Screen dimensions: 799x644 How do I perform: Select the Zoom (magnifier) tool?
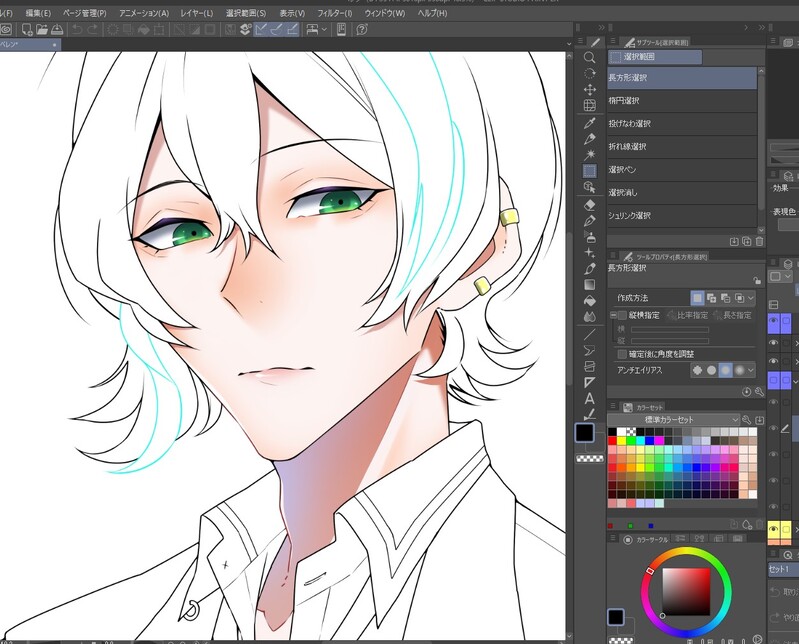[590, 57]
